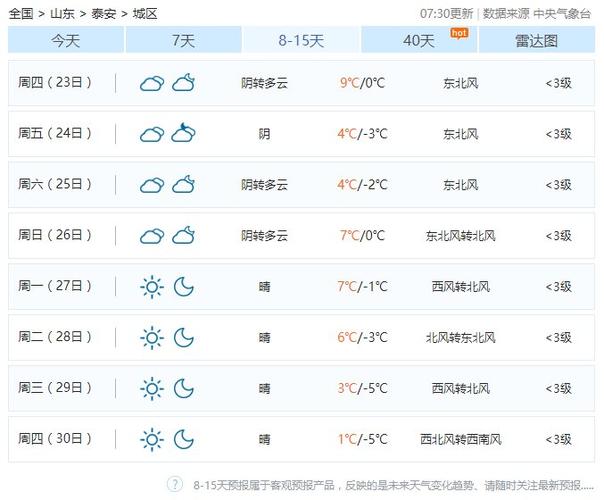The width and height of the screenshot is (604, 500).
Task: Go to 全国 breadcrumb link
Action: (21, 14)
